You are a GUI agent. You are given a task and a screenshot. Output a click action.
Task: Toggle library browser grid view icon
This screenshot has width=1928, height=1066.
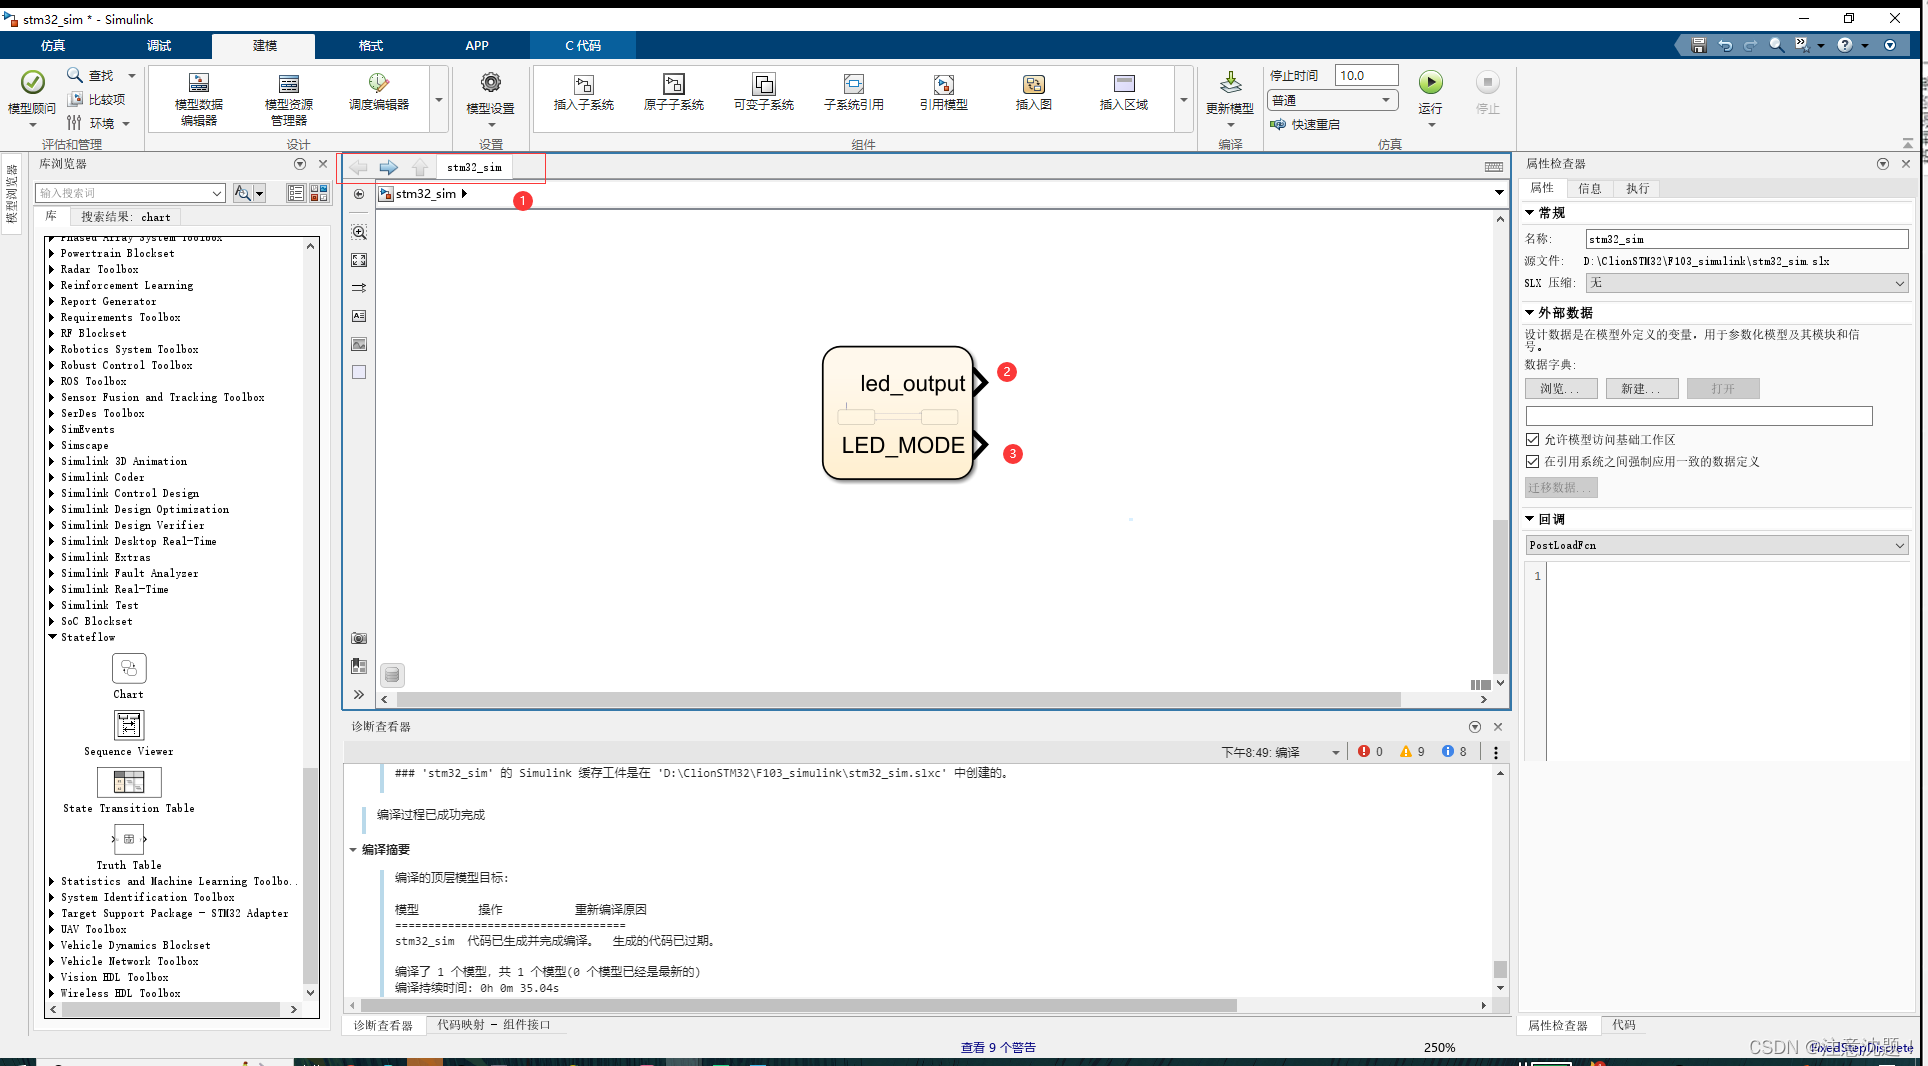point(319,193)
